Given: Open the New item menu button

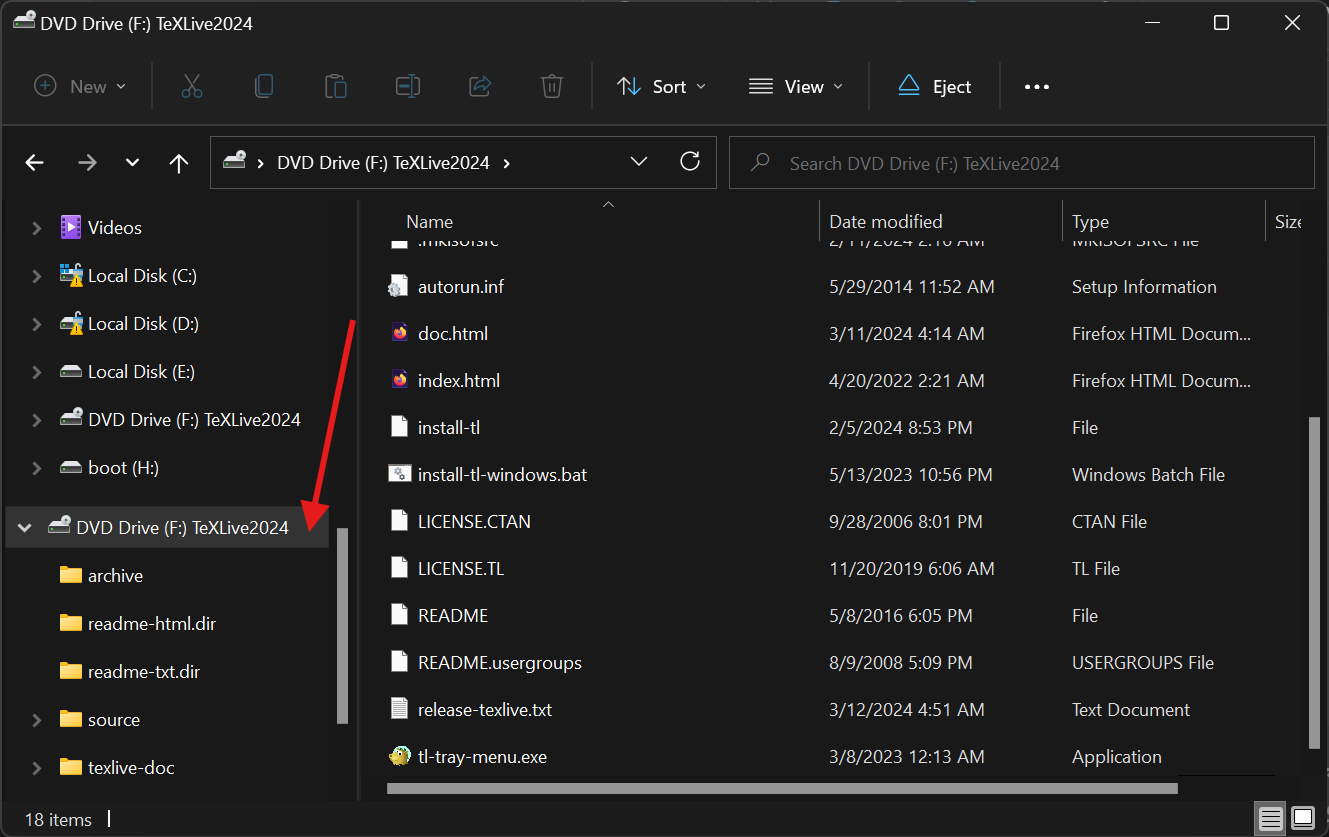Looking at the screenshot, I should pyautogui.click(x=80, y=87).
